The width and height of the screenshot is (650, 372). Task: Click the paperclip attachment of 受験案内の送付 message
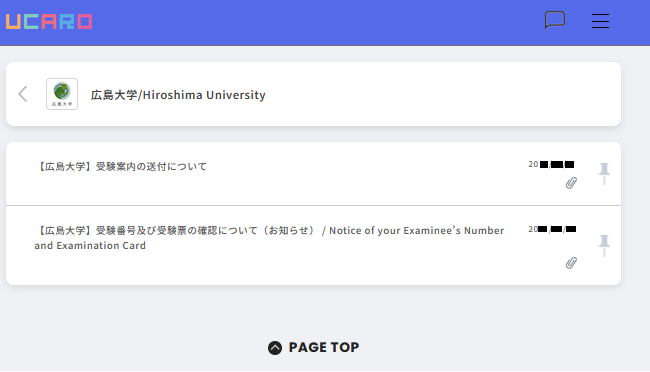click(571, 183)
